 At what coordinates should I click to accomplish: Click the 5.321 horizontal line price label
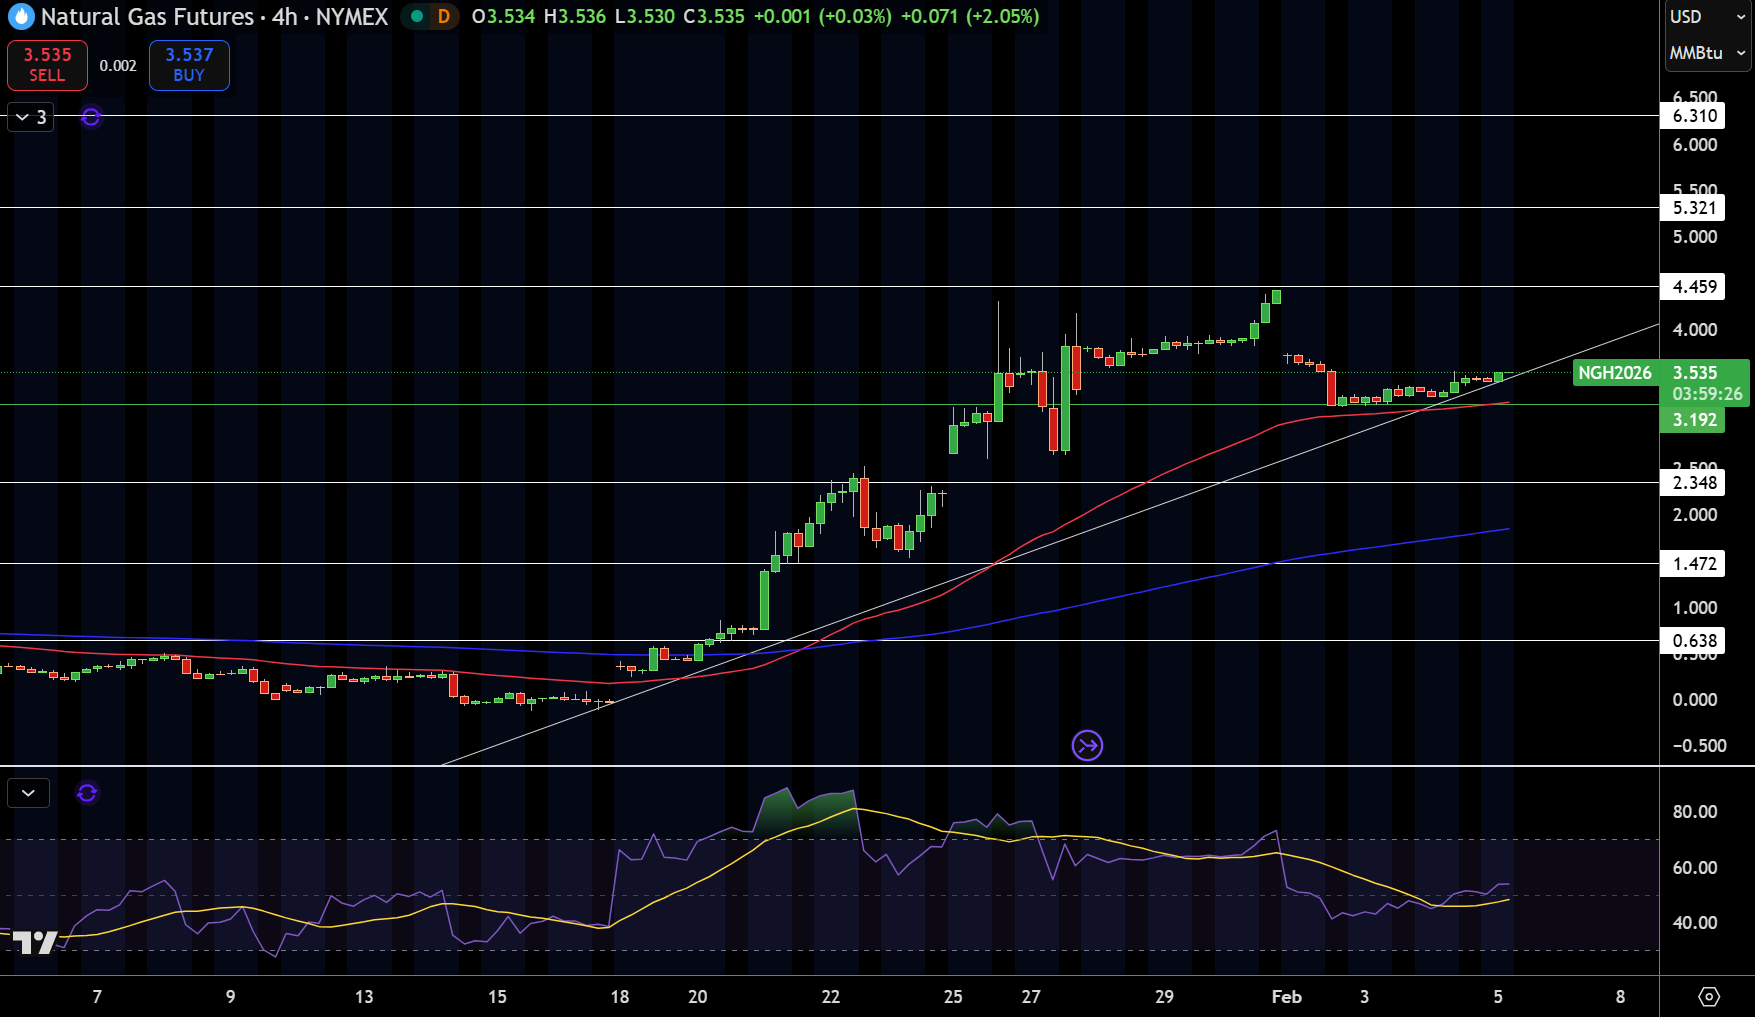(x=1692, y=208)
